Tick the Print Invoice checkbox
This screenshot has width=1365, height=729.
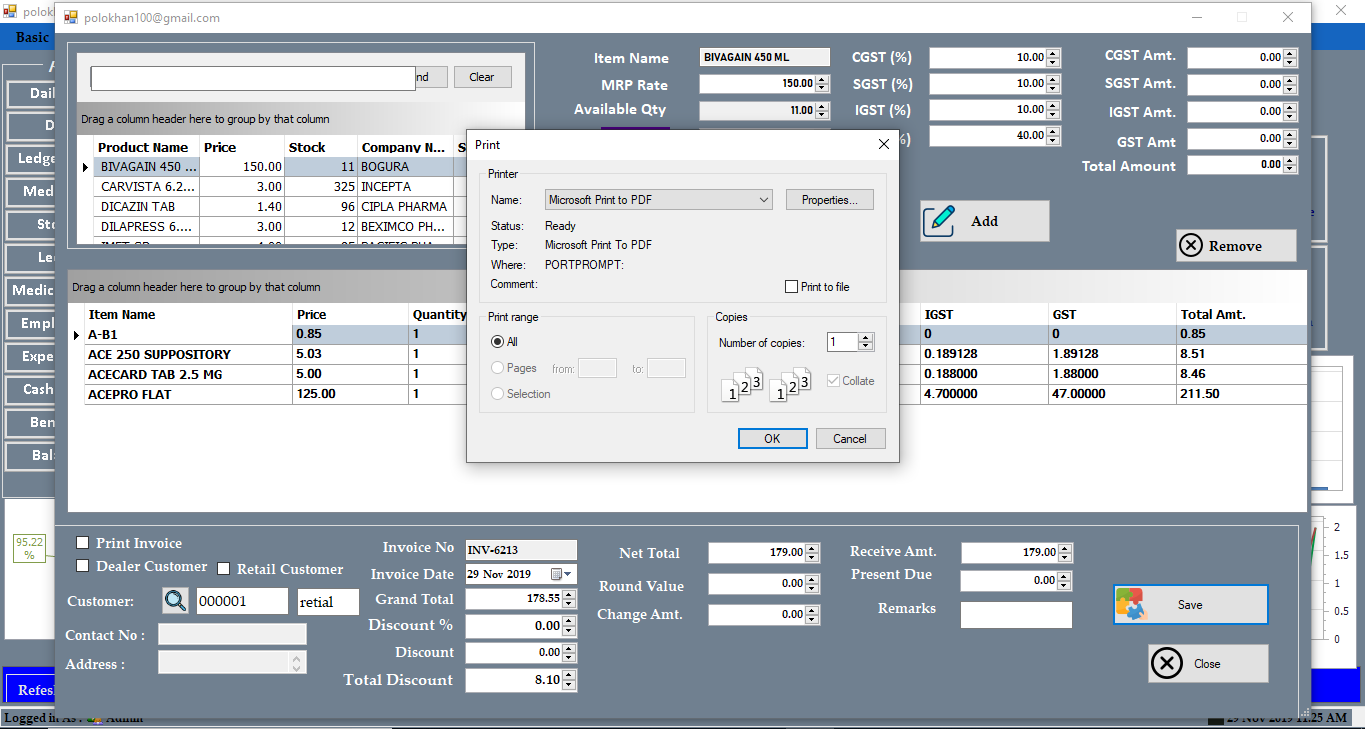[x=83, y=542]
